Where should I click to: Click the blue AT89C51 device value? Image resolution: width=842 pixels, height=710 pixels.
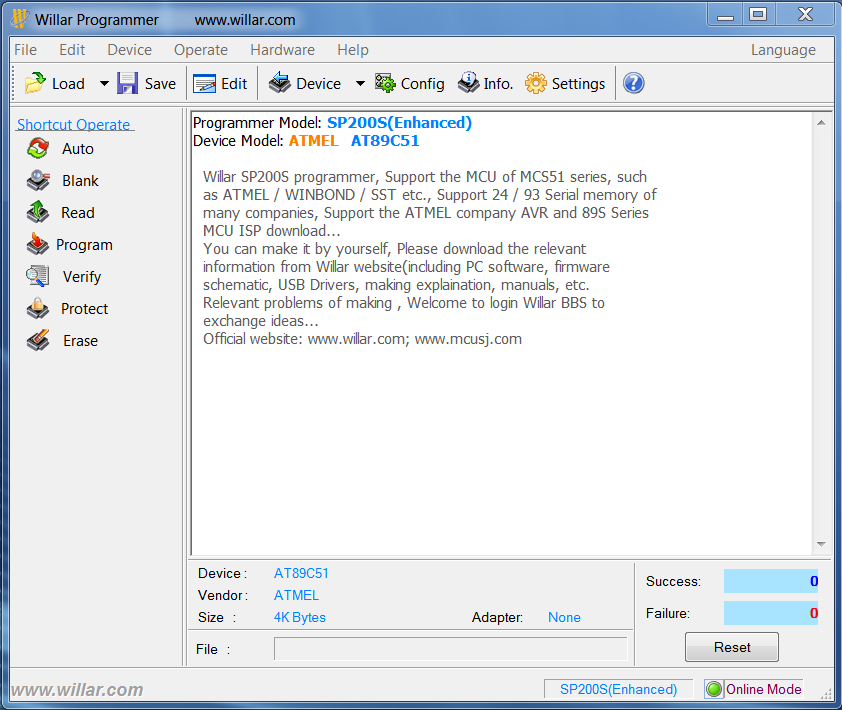pyautogui.click(x=301, y=574)
